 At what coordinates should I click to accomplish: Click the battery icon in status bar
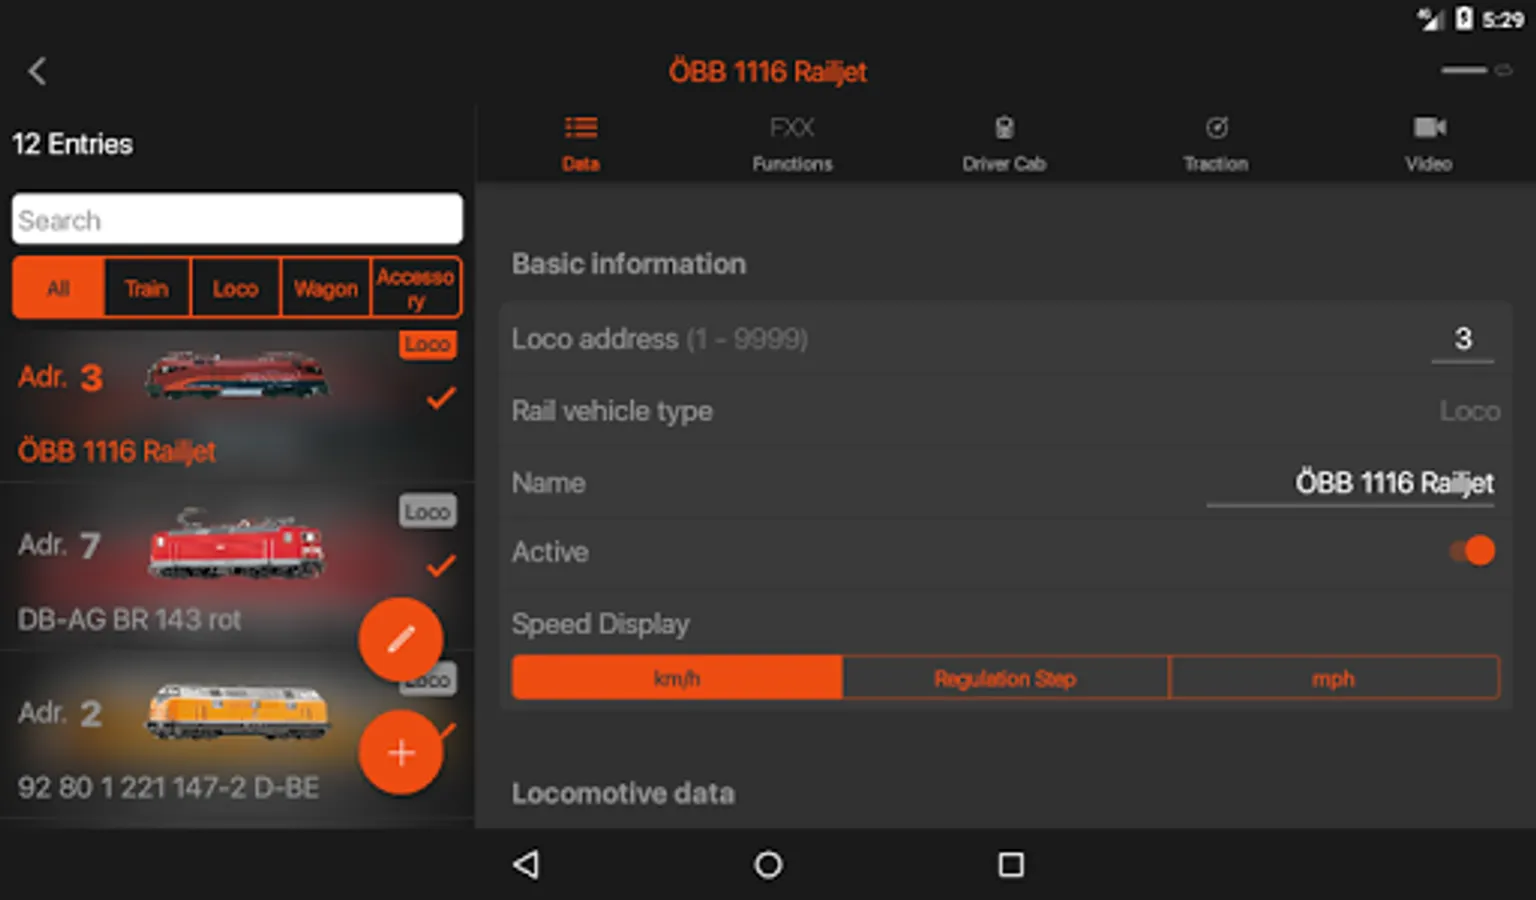tap(1464, 18)
